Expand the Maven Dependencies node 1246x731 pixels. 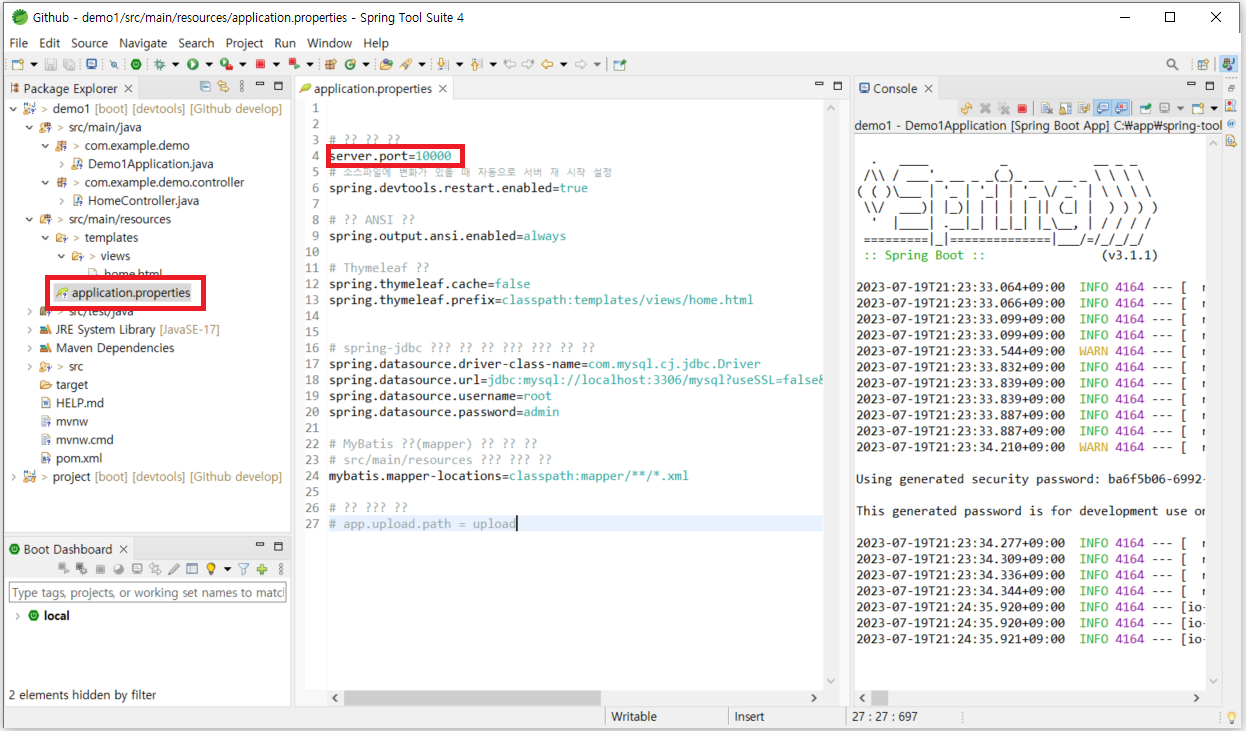(29, 348)
